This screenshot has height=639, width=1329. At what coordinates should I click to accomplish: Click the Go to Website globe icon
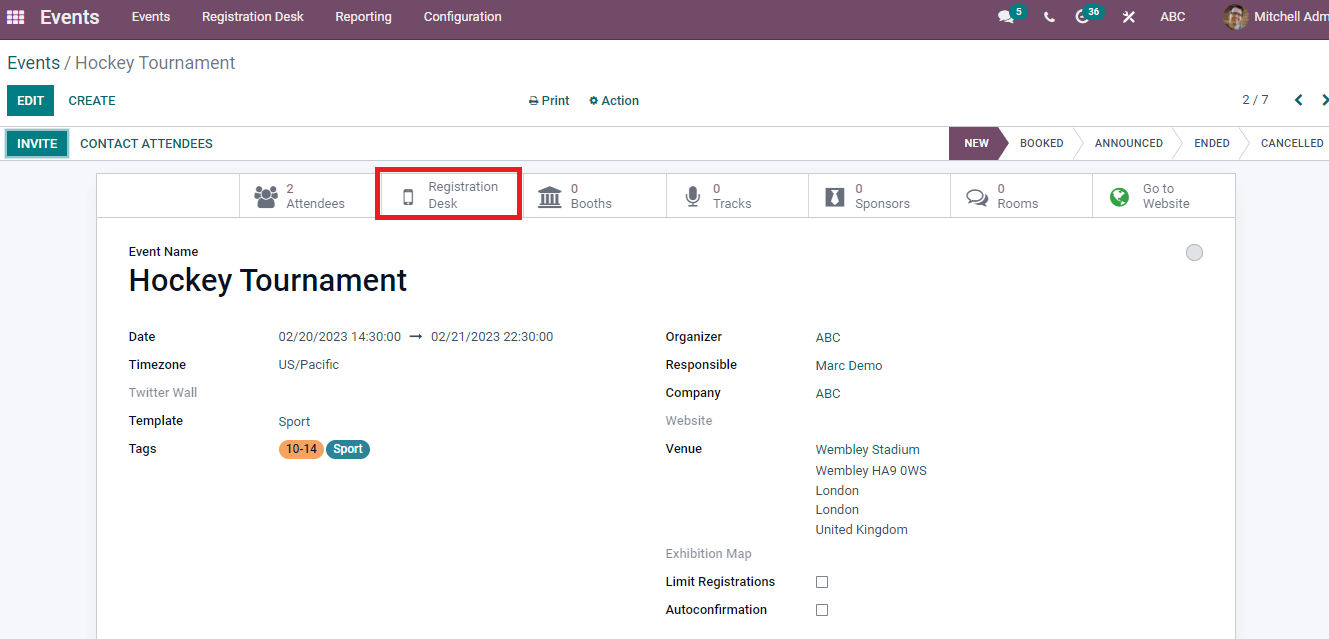click(x=1120, y=196)
